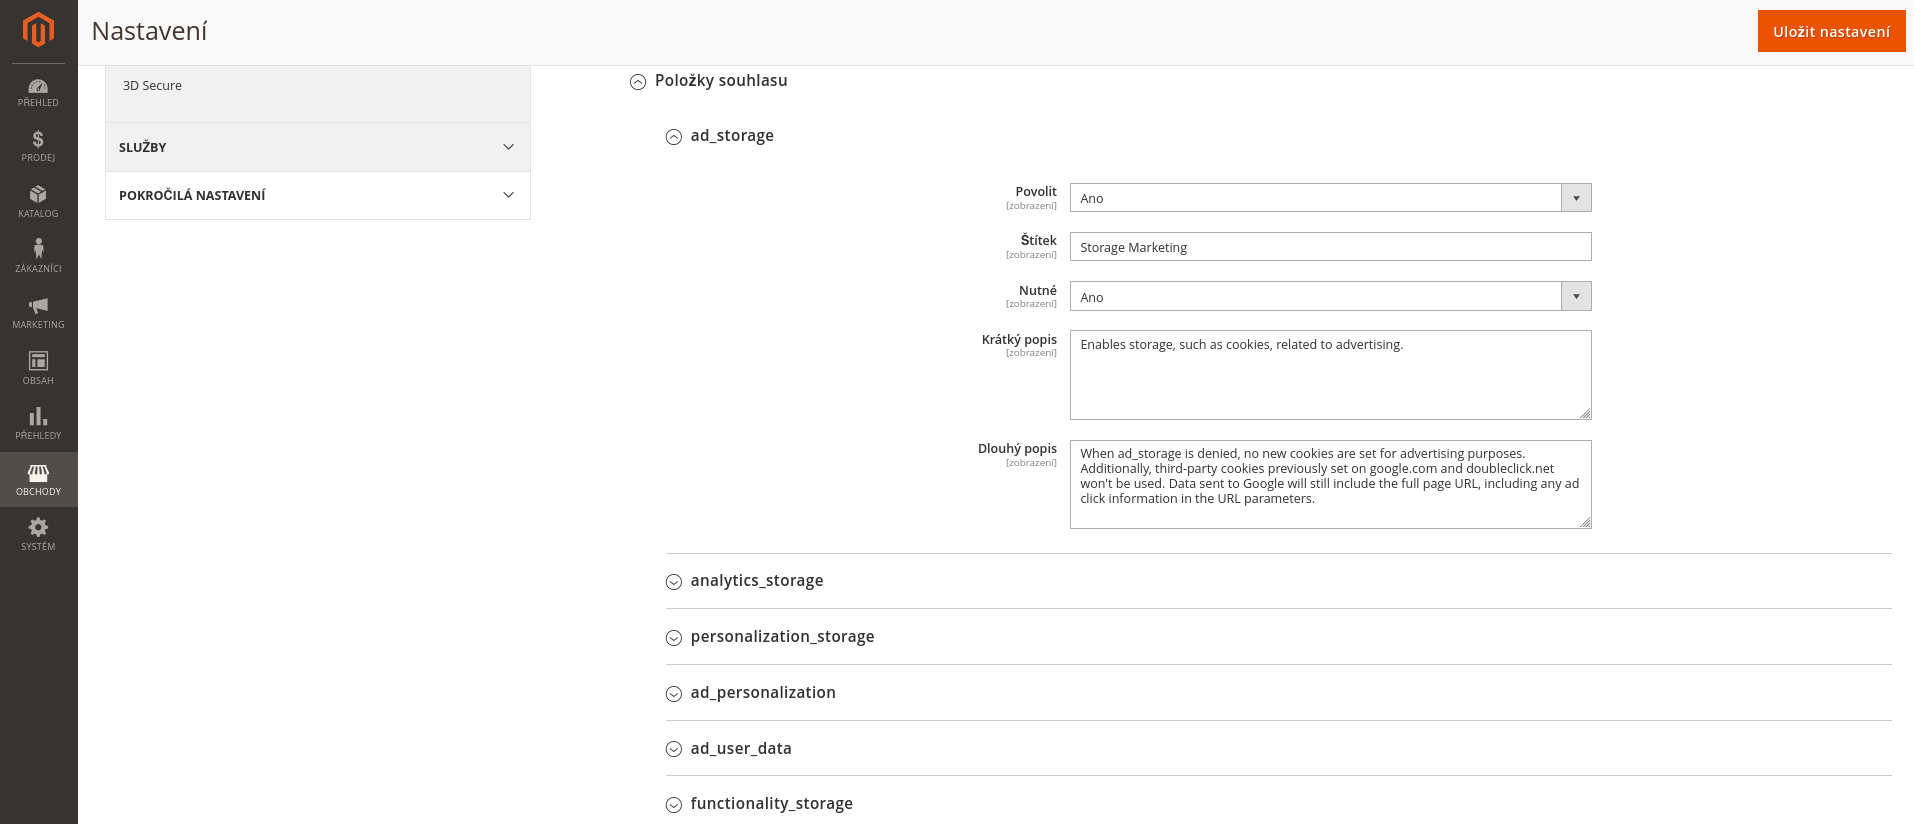The height and width of the screenshot is (824, 1914).
Task: Click the Krátký popis resize handle
Action: tap(1585, 414)
